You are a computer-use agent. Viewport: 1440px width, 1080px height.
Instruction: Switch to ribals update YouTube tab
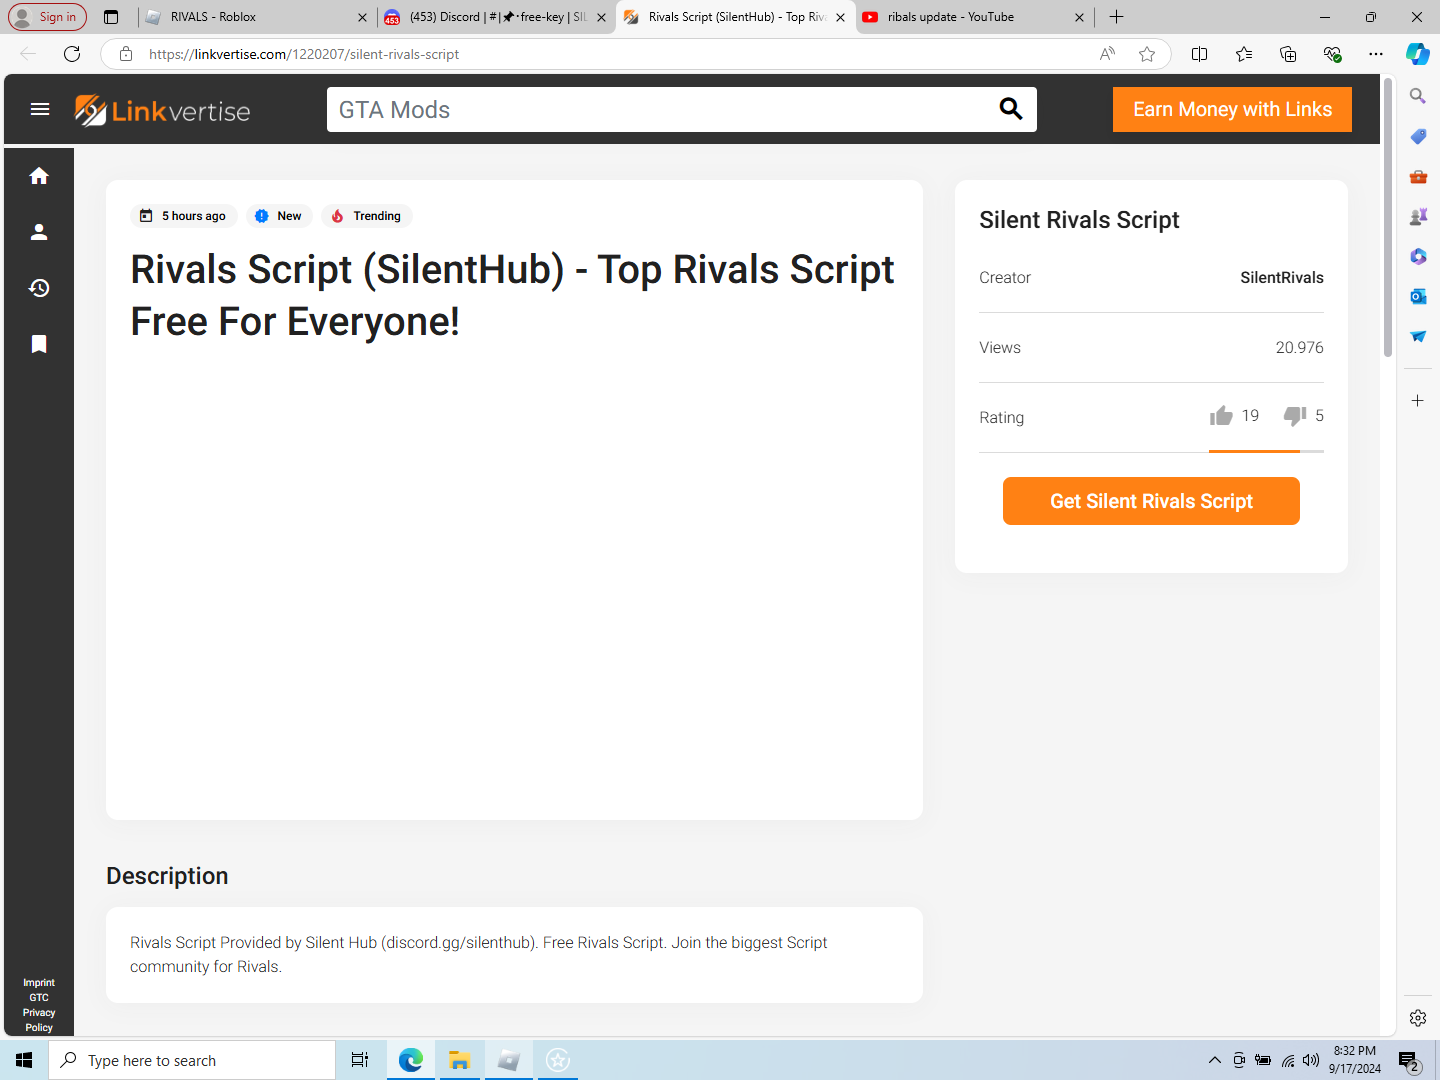[974, 17]
